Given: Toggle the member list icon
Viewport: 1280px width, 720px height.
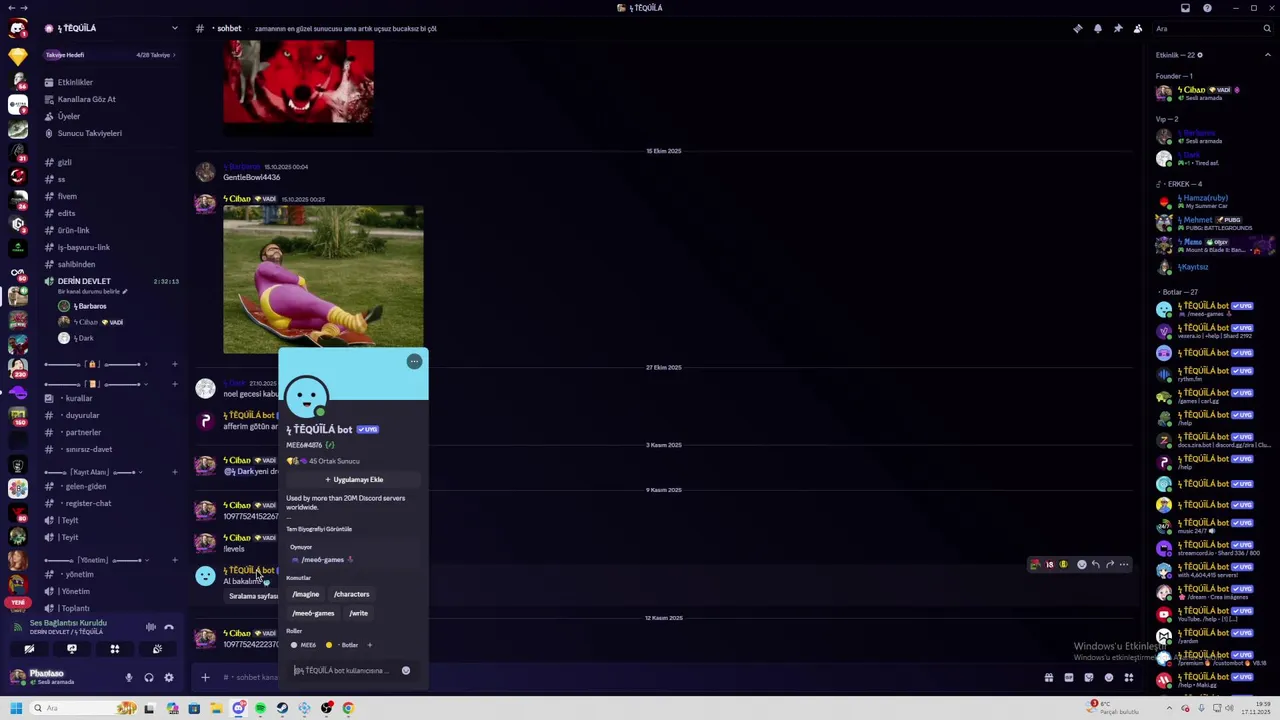Looking at the screenshot, I should click(x=1137, y=28).
